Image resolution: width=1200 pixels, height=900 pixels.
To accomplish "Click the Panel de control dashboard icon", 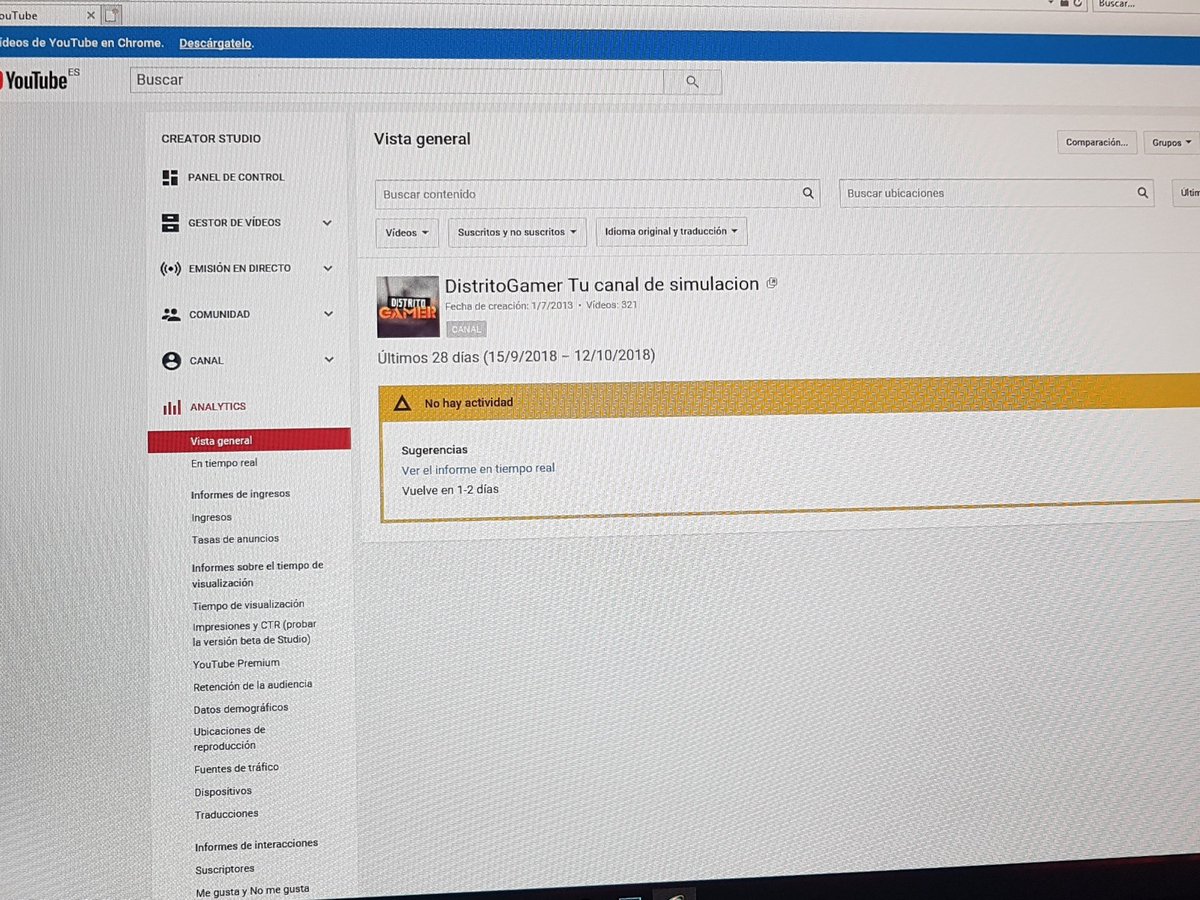I will point(170,177).
